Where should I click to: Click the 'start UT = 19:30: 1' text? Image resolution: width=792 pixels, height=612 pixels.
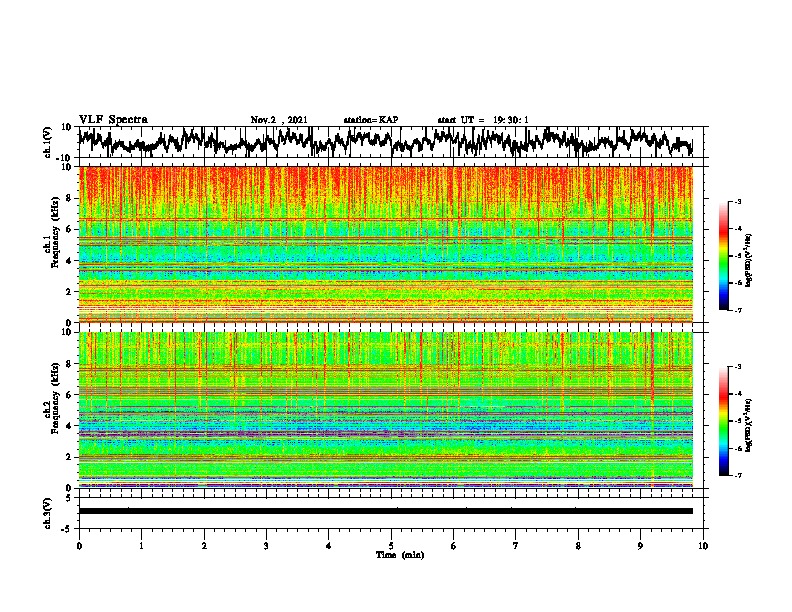pyautogui.click(x=483, y=120)
